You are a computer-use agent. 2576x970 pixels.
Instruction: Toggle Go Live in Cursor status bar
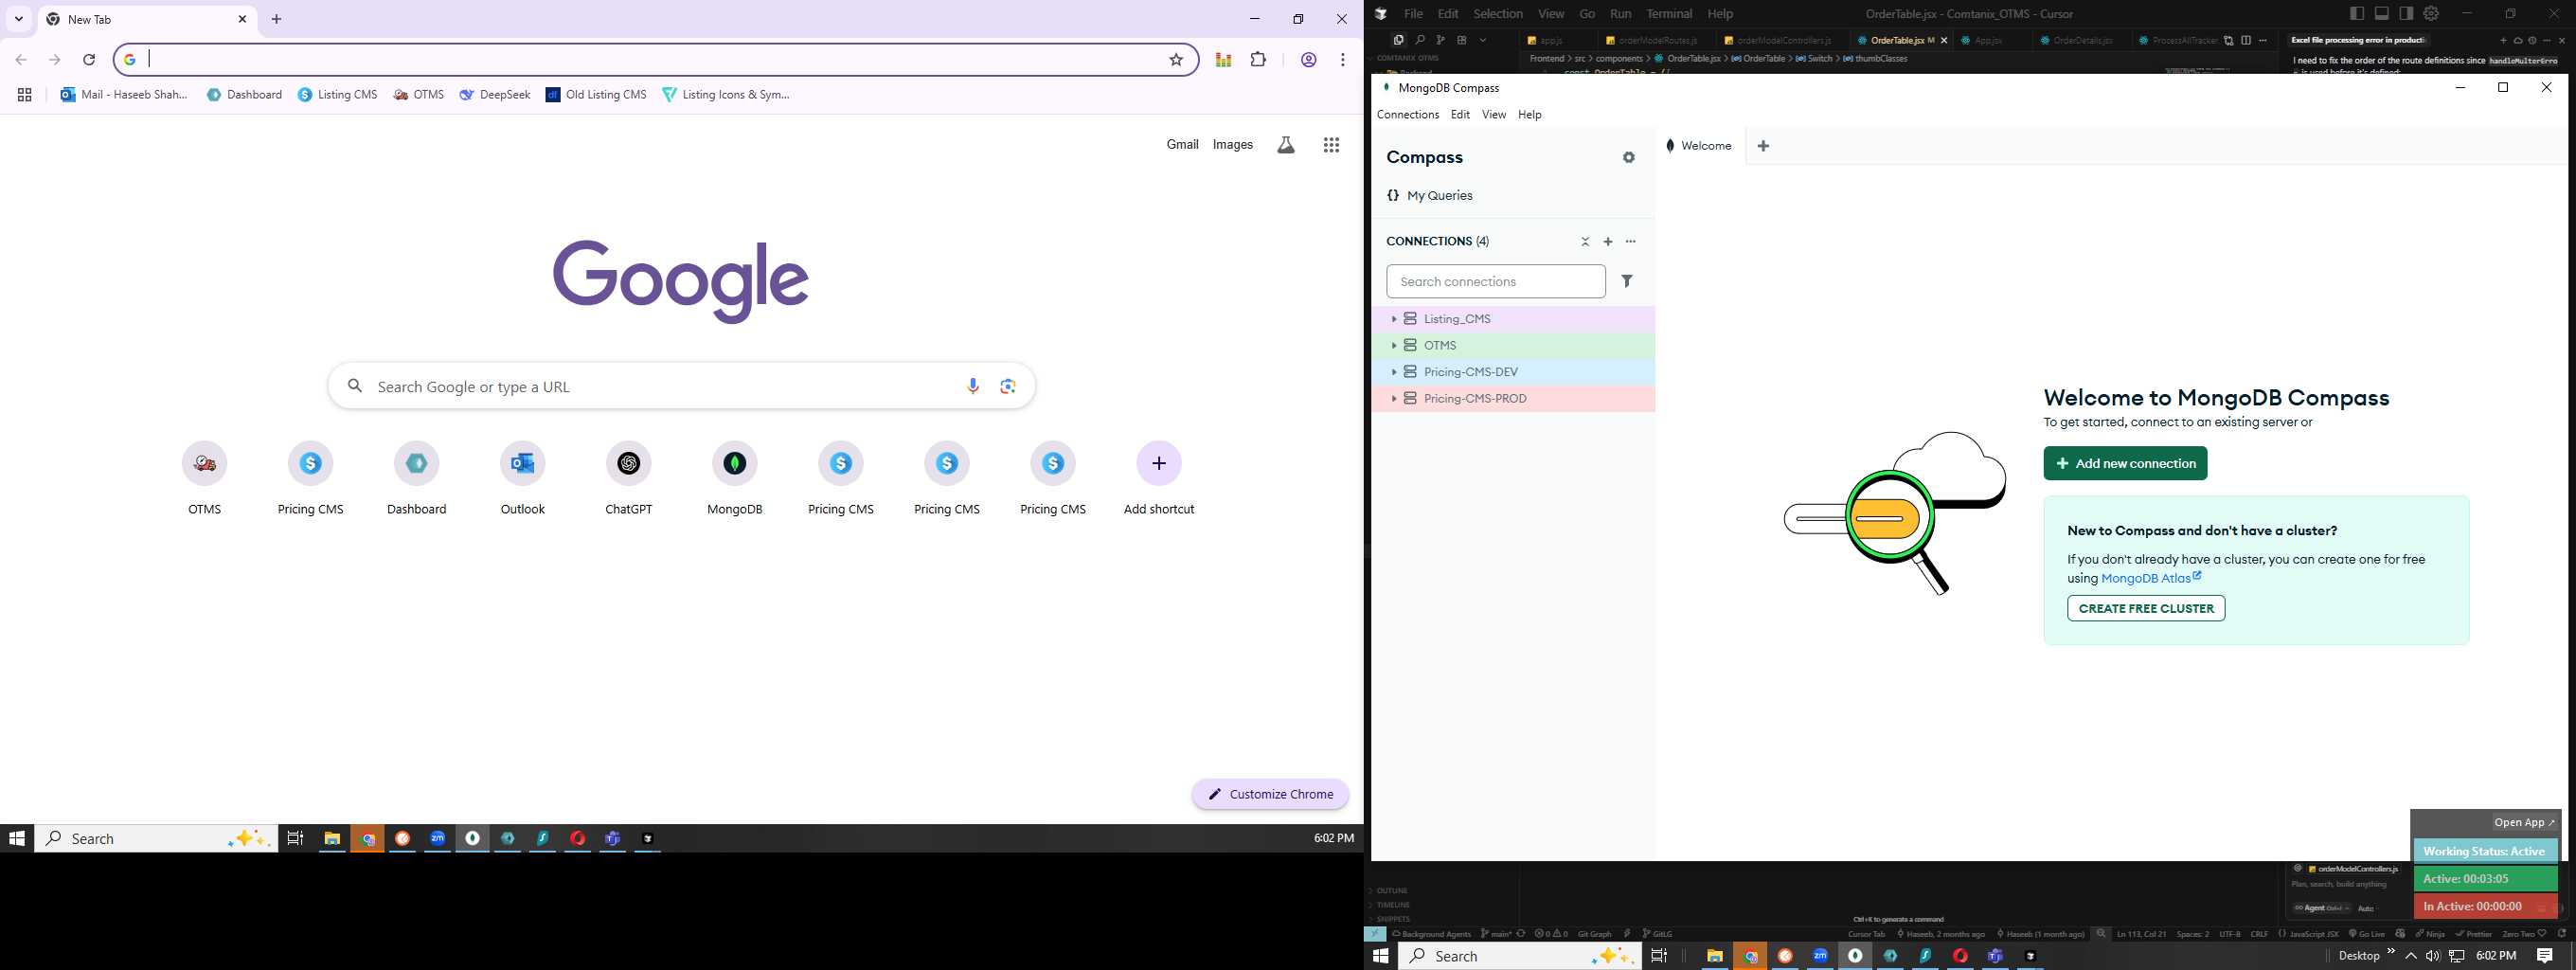(x=2365, y=934)
